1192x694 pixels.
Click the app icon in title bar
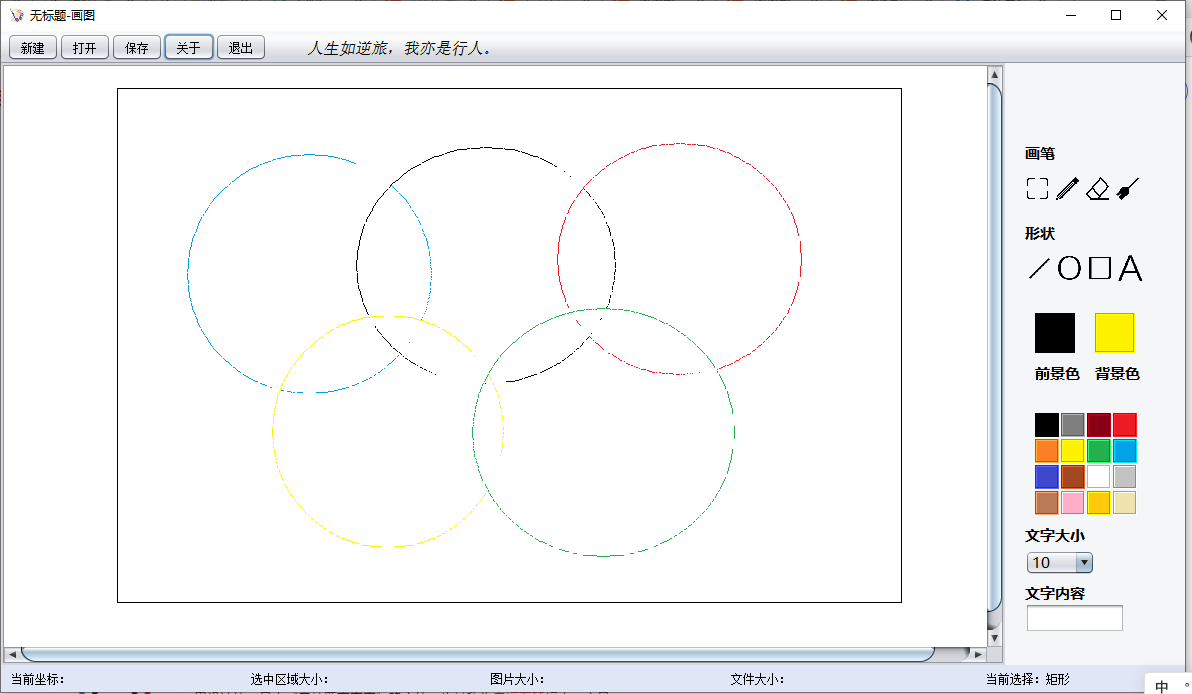point(17,15)
